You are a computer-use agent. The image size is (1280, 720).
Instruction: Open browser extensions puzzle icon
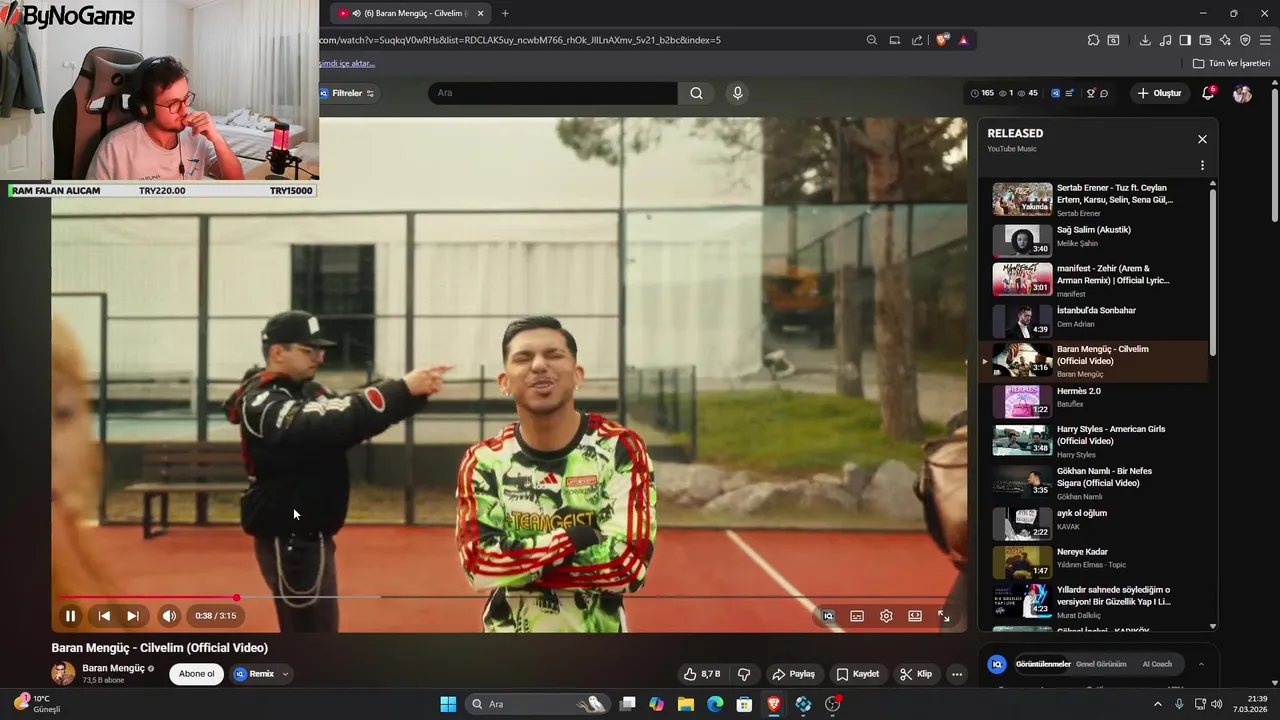(x=1093, y=40)
